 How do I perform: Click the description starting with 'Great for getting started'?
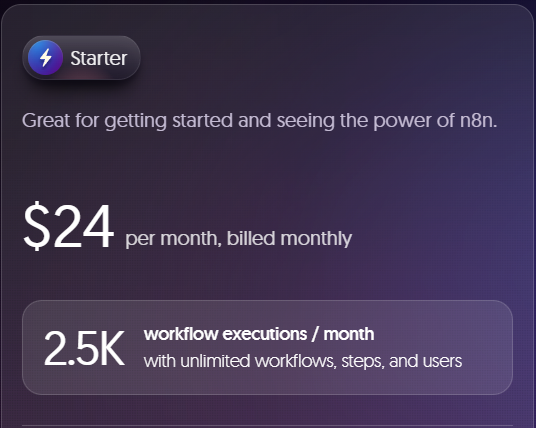[x=259, y=121]
